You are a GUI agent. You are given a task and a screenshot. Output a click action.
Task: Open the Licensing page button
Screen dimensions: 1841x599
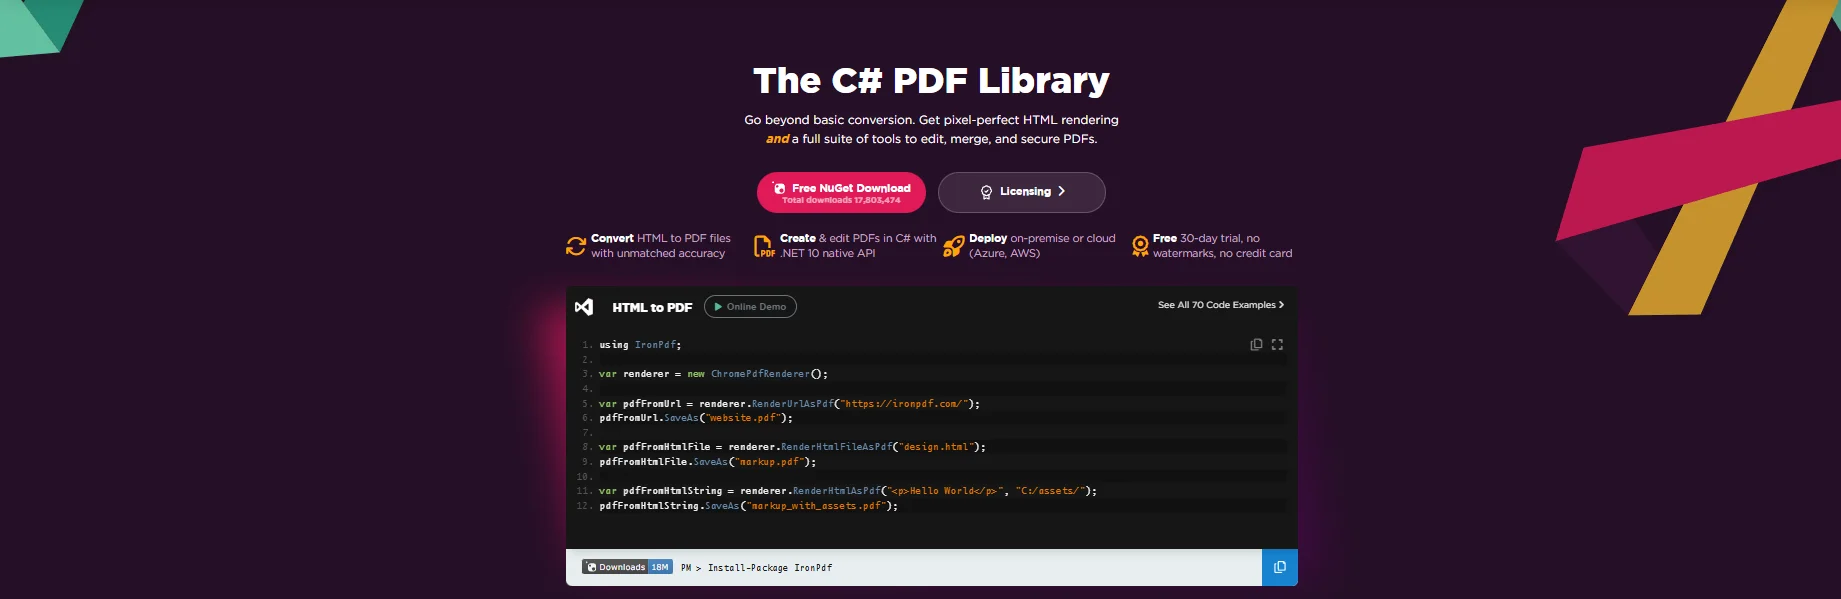click(1021, 192)
